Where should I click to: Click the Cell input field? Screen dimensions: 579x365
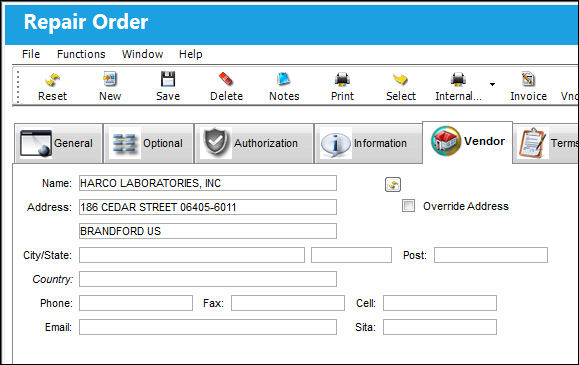pos(440,303)
